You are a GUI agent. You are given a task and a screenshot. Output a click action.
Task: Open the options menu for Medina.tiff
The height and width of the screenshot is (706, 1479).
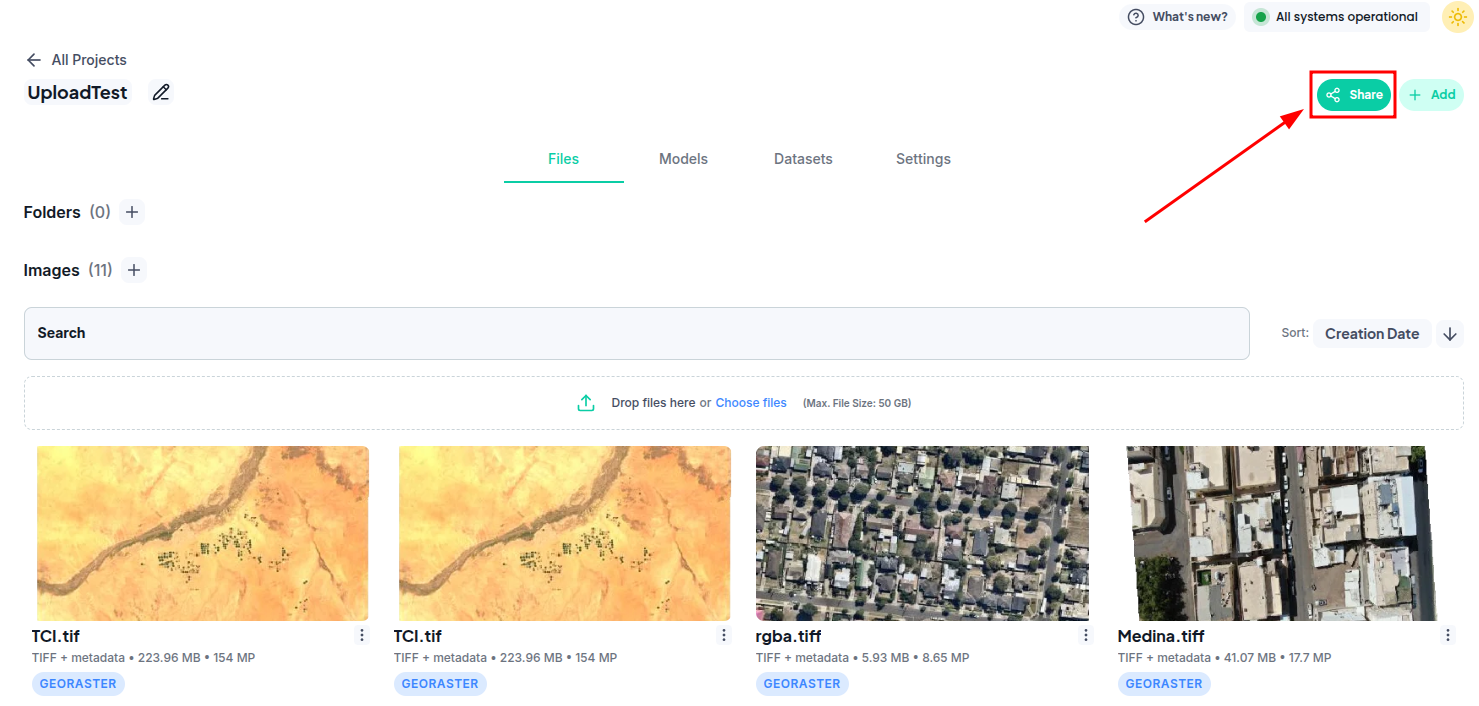tap(1448, 636)
